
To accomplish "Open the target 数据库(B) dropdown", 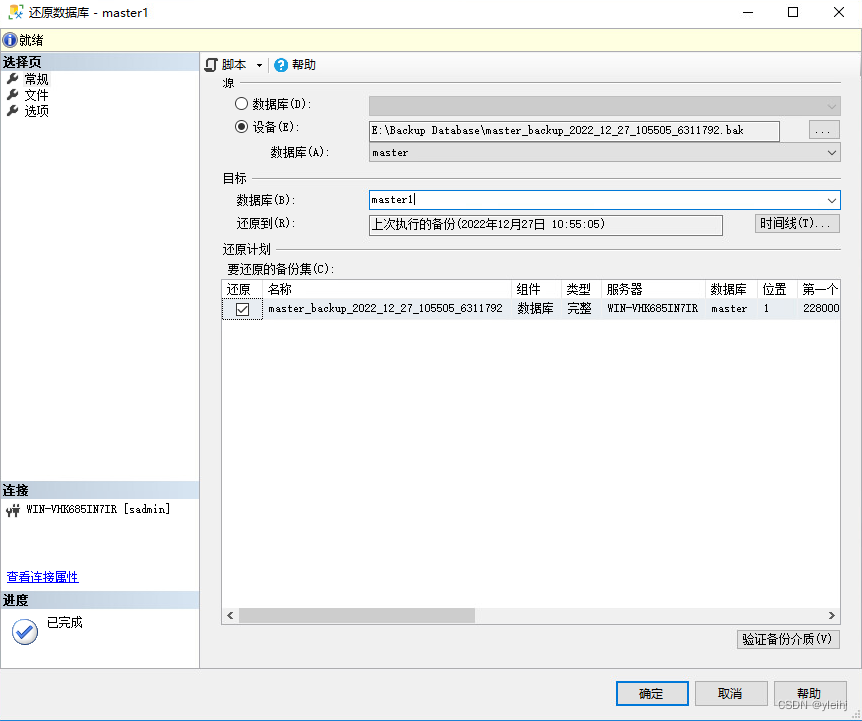I will (832, 200).
